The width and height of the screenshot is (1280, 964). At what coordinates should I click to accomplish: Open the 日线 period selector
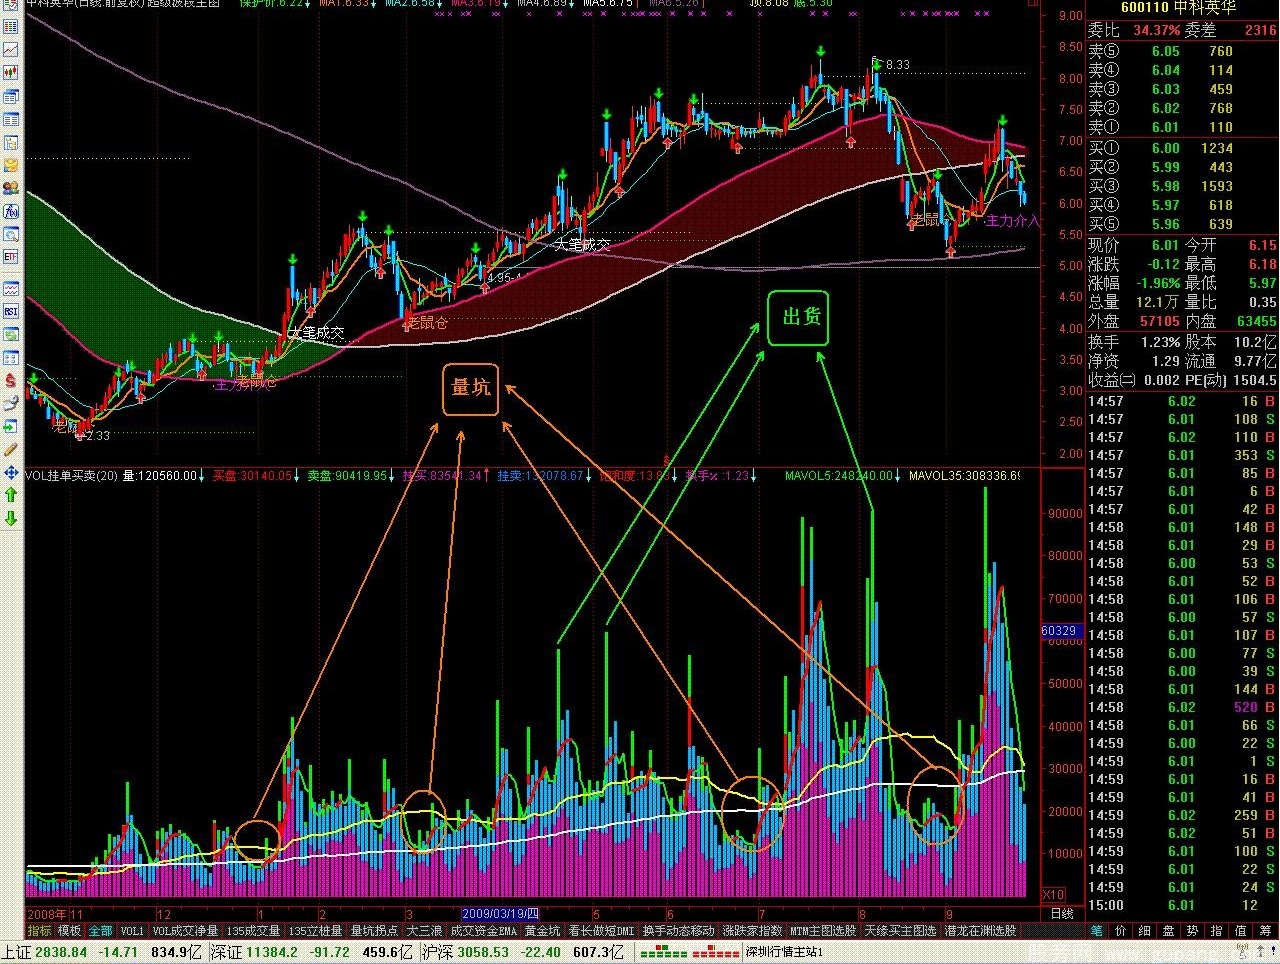pos(1061,913)
